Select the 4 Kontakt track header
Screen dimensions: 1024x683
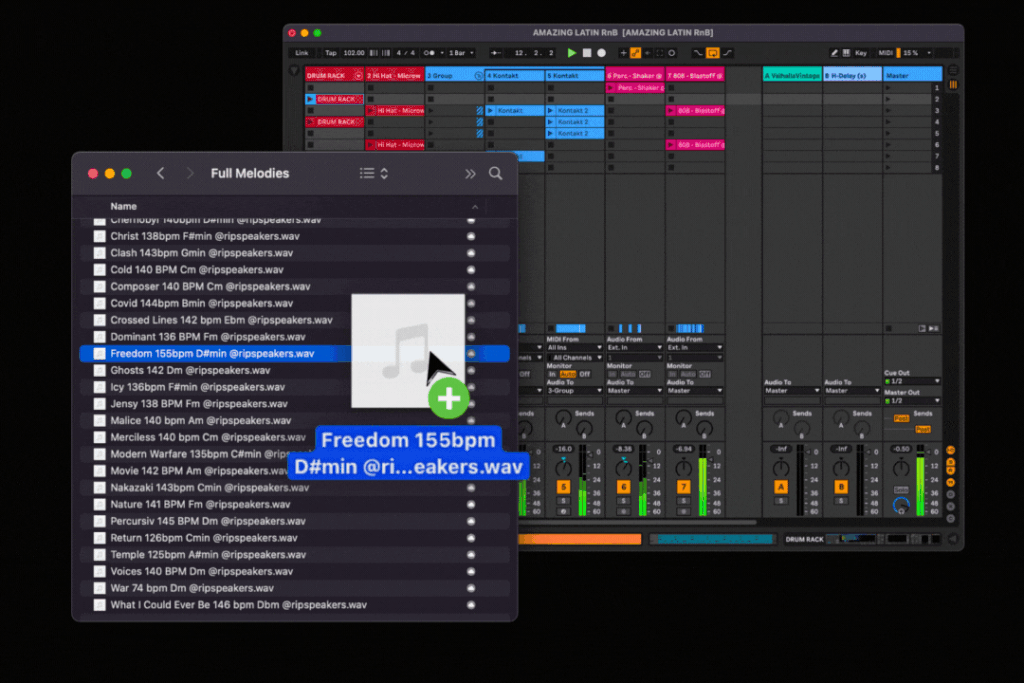[x=515, y=76]
